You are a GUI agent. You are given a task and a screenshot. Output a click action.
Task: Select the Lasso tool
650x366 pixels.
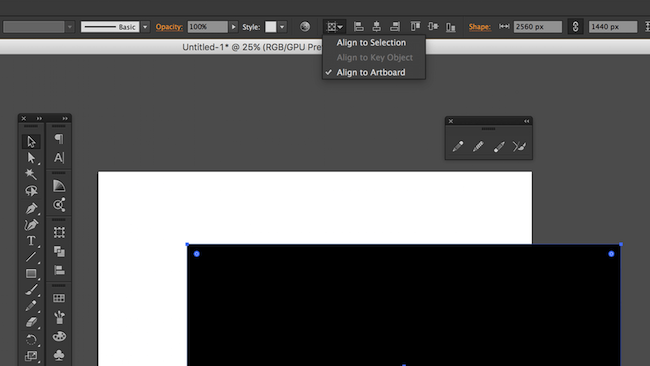31,191
